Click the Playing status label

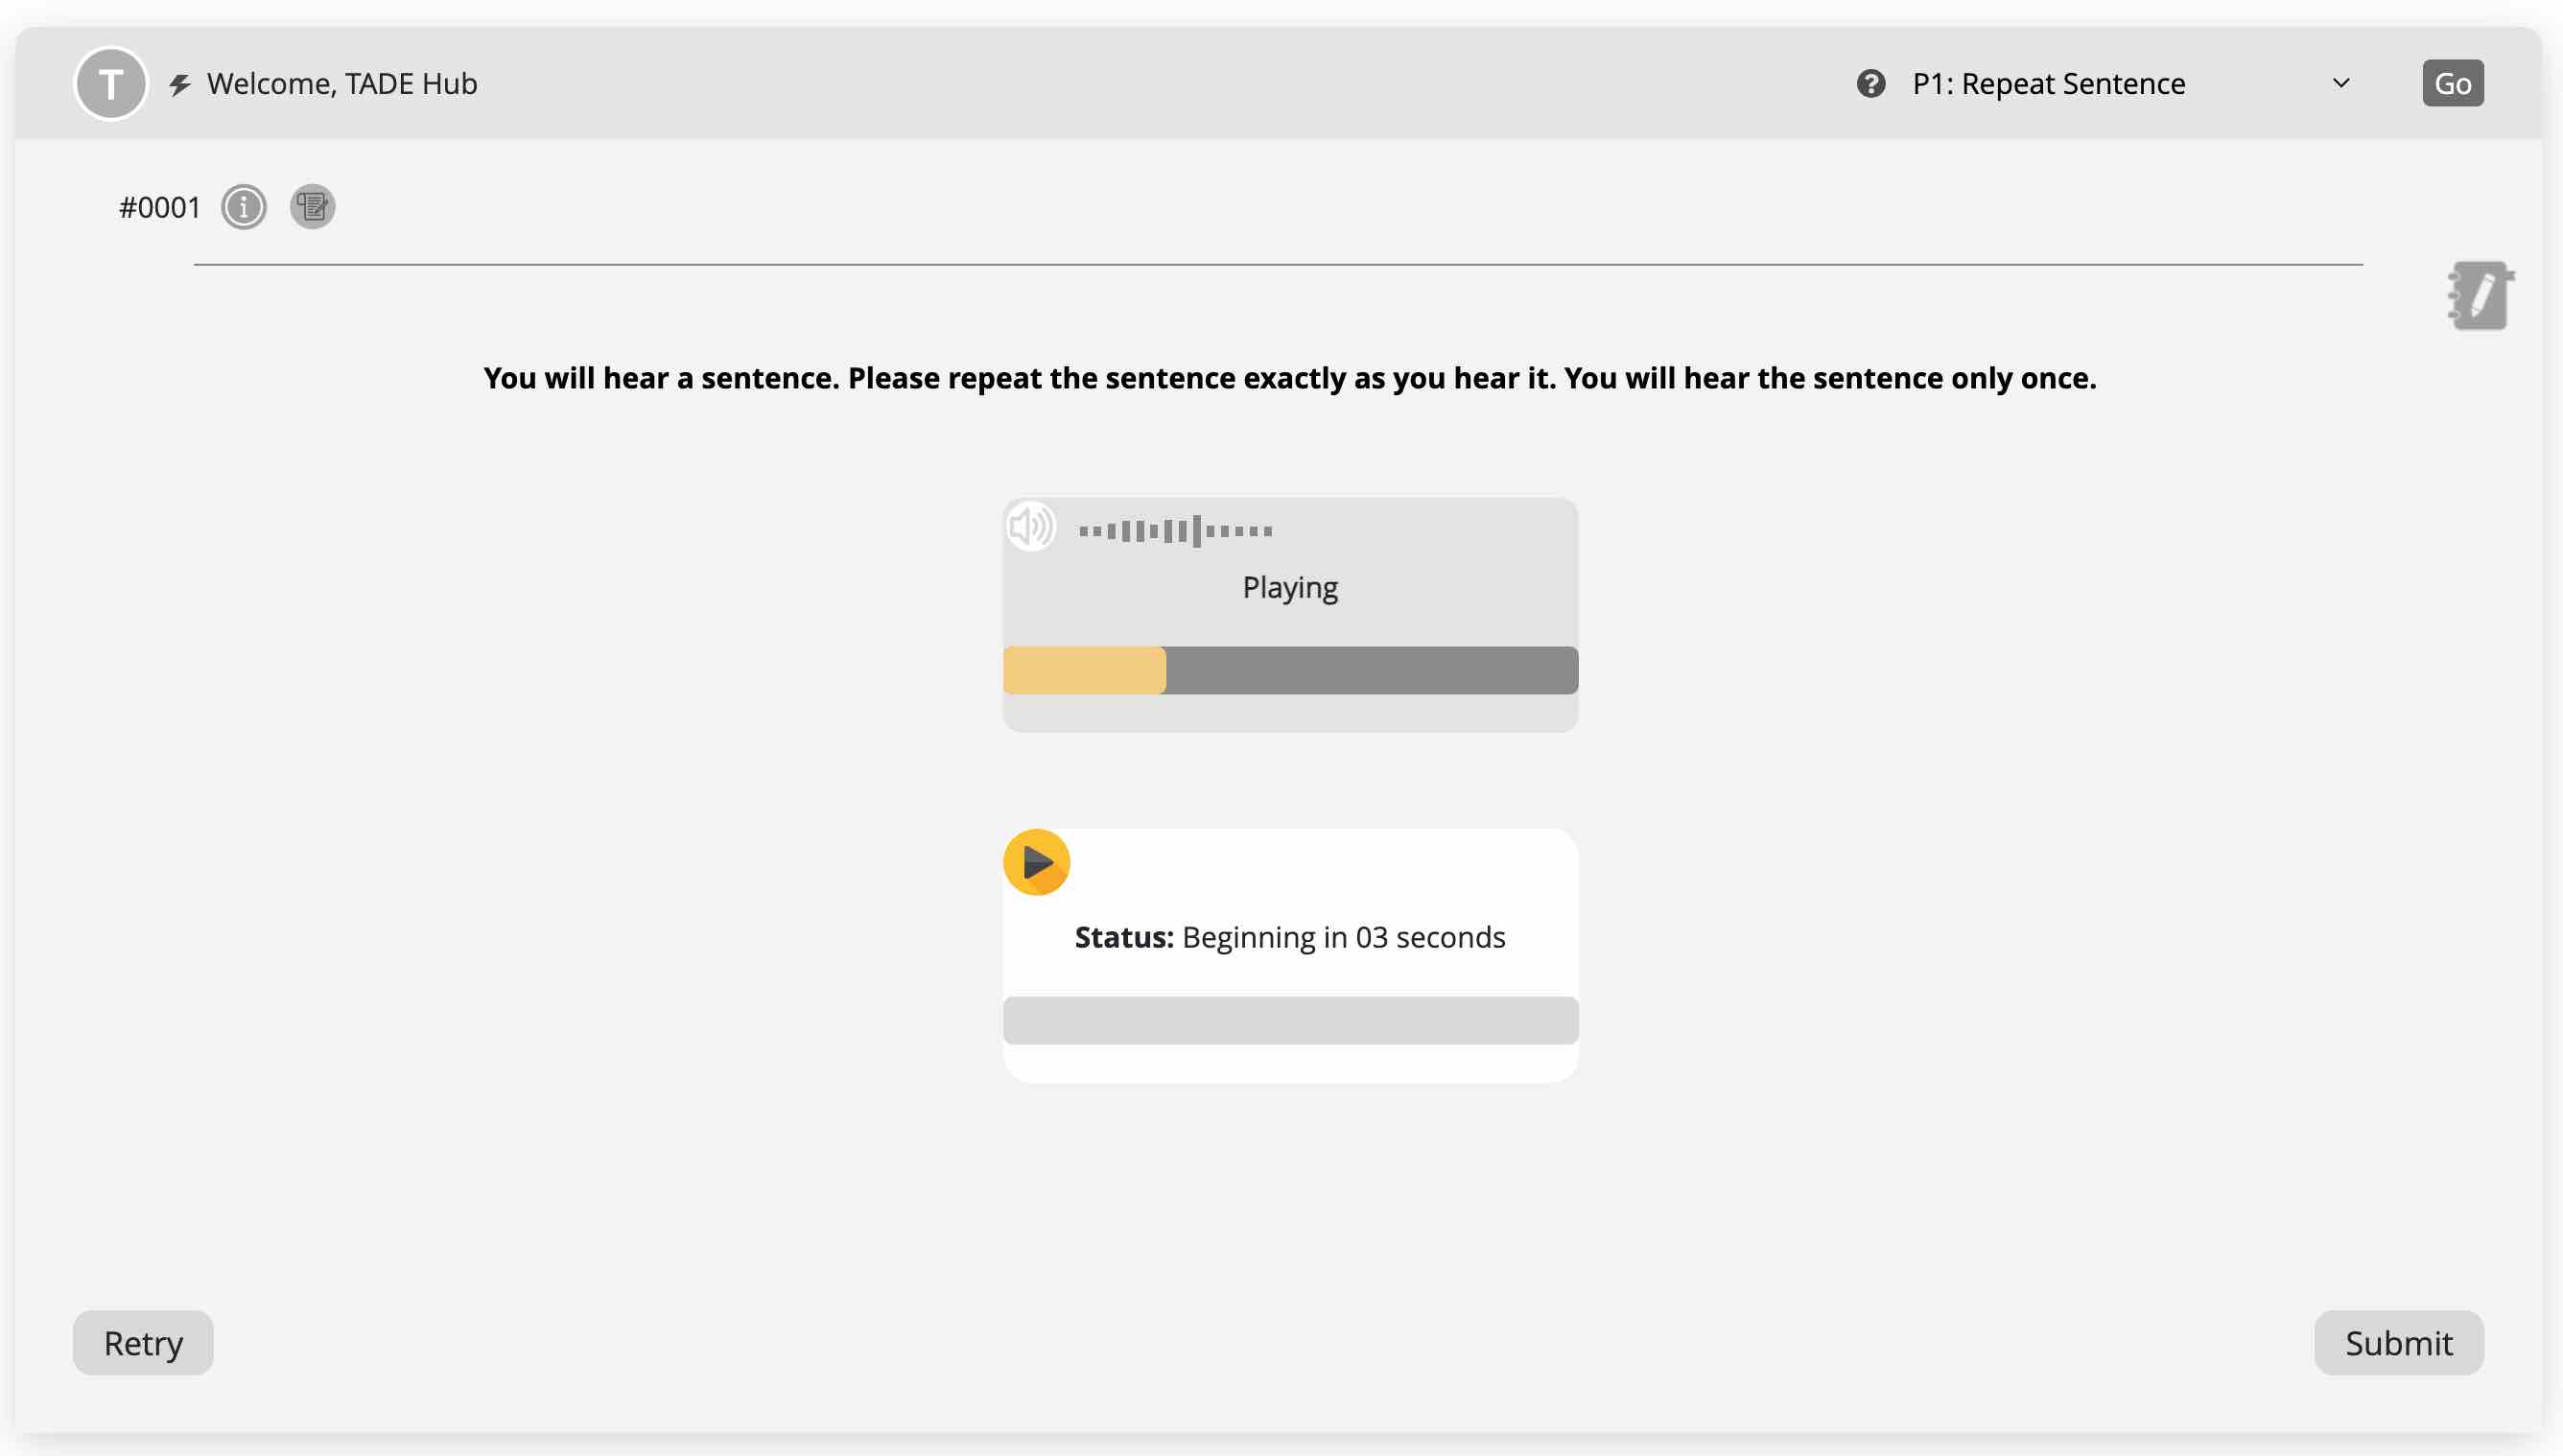pyautogui.click(x=1290, y=588)
